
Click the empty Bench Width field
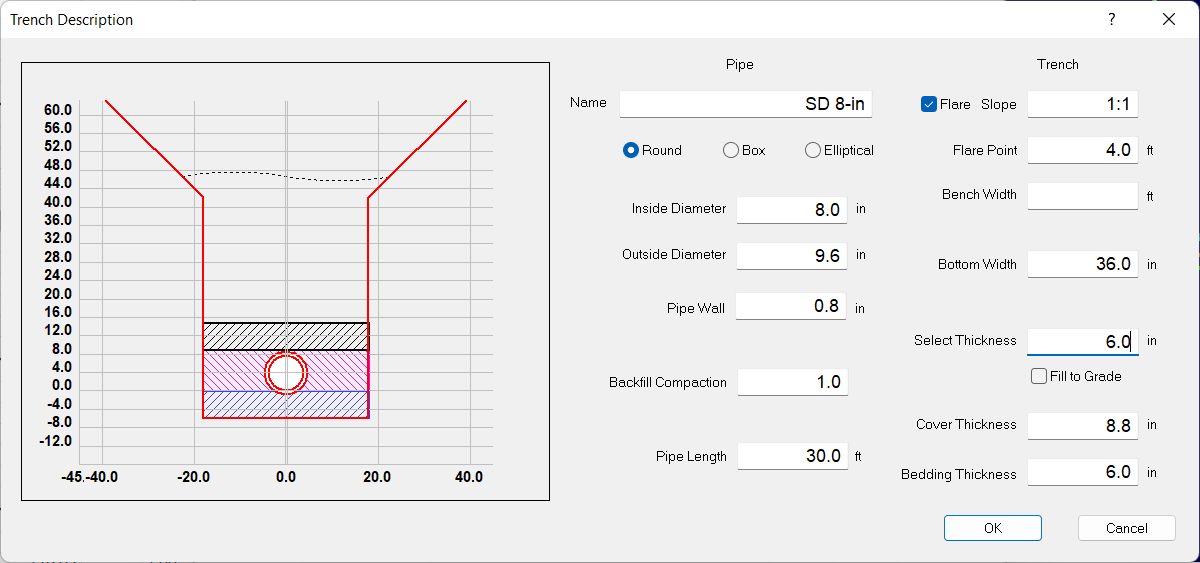point(1082,196)
